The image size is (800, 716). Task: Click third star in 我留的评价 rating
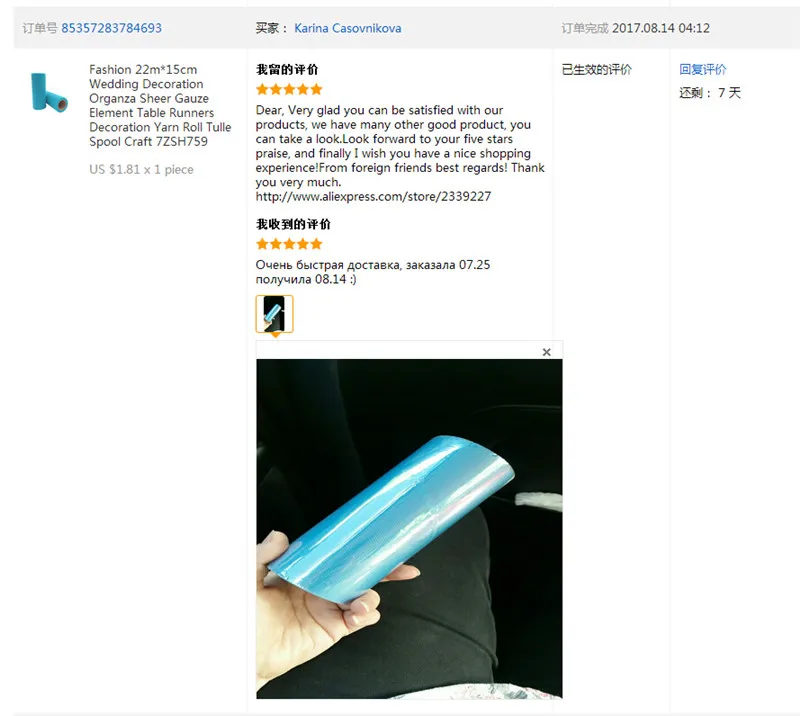click(x=289, y=90)
